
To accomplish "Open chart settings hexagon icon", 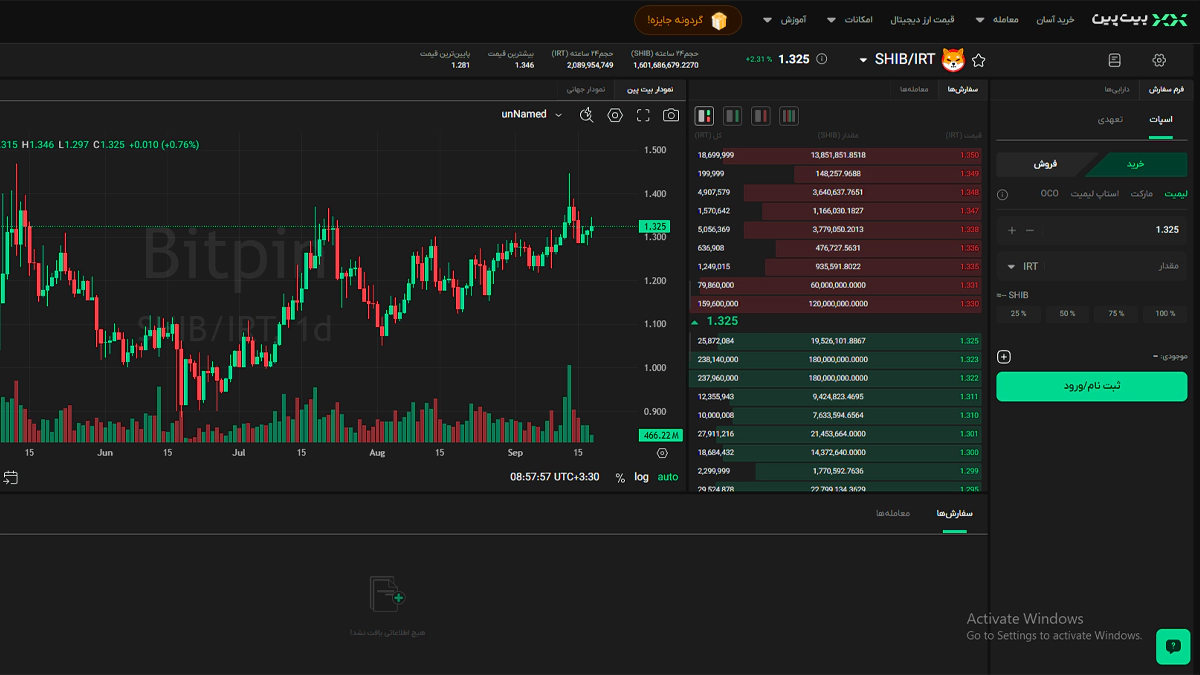I will click(615, 115).
